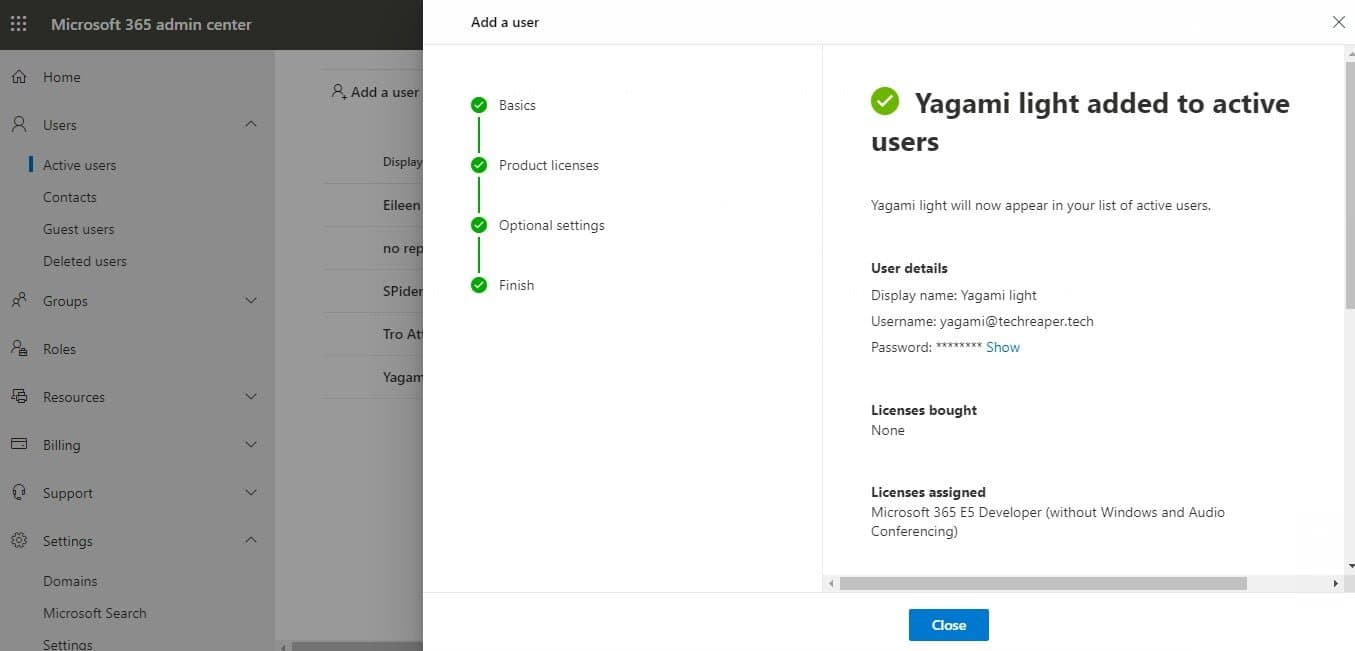Collapse the Users section chevron

pyautogui.click(x=251, y=125)
